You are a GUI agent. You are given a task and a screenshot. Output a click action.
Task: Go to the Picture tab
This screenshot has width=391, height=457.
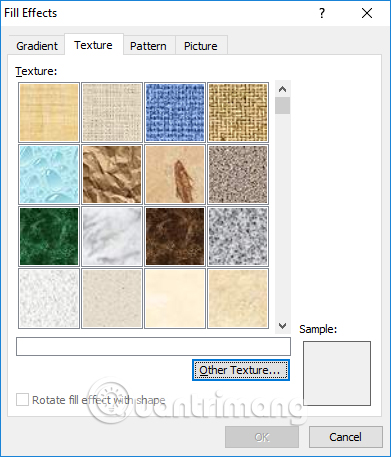201,46
